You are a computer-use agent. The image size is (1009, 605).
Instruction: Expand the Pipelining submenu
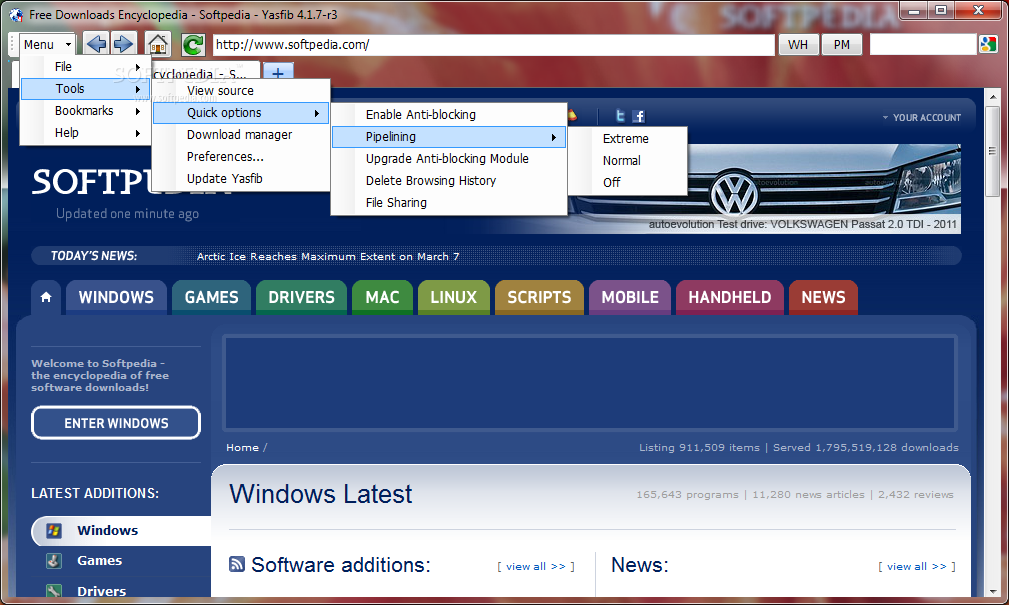point(449,136)
